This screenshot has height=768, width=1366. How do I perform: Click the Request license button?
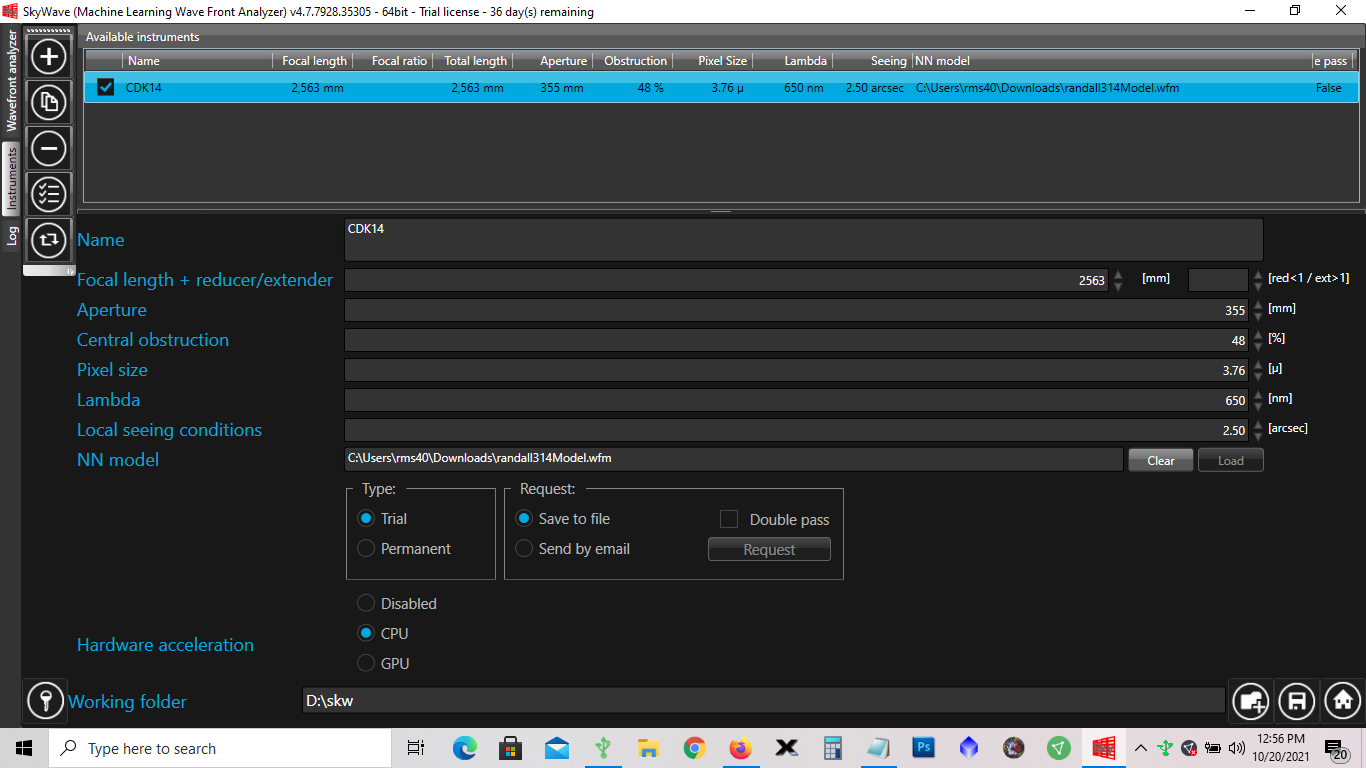click(769, 549)
